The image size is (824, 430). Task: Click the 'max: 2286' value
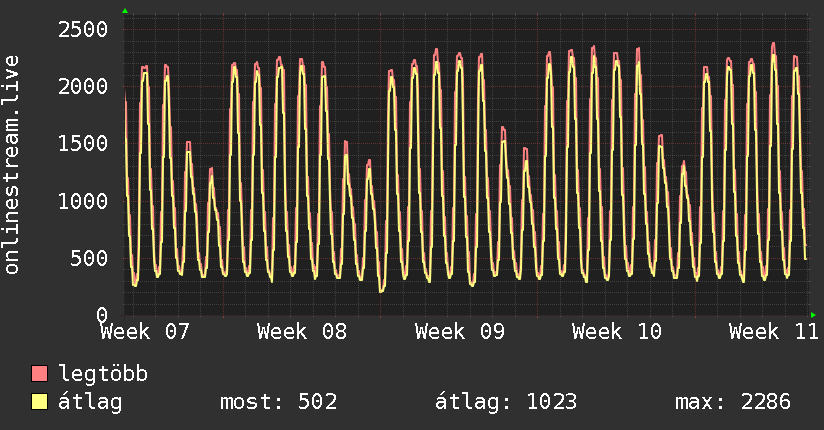coord(733,402)
